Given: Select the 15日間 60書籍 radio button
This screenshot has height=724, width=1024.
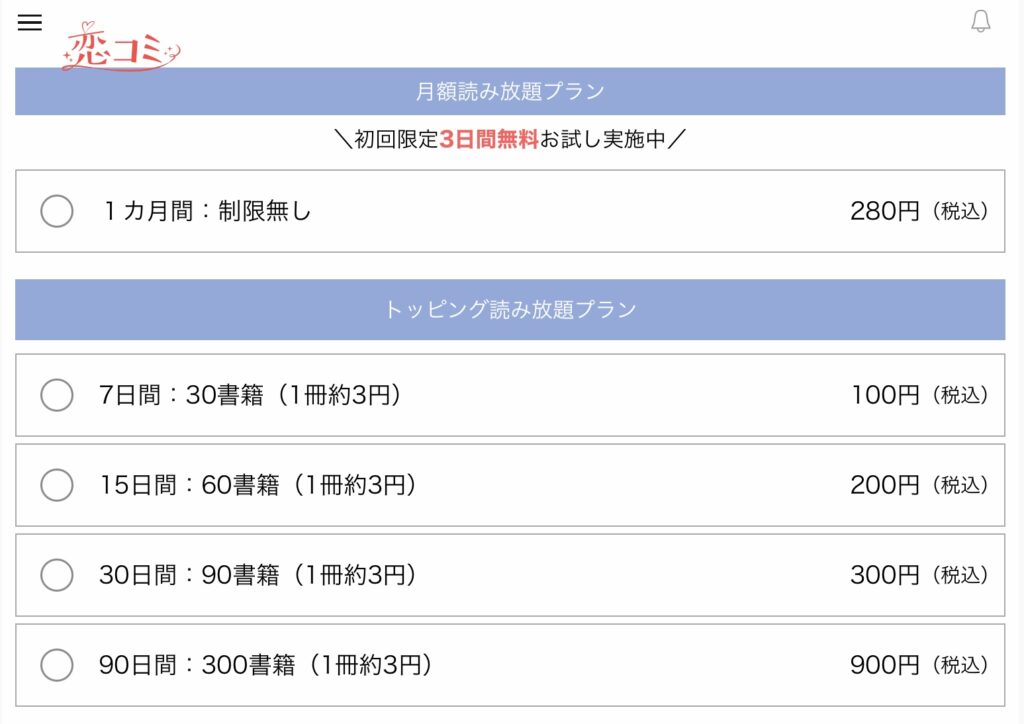Looking at the screenshot, I should pos(57,485).
